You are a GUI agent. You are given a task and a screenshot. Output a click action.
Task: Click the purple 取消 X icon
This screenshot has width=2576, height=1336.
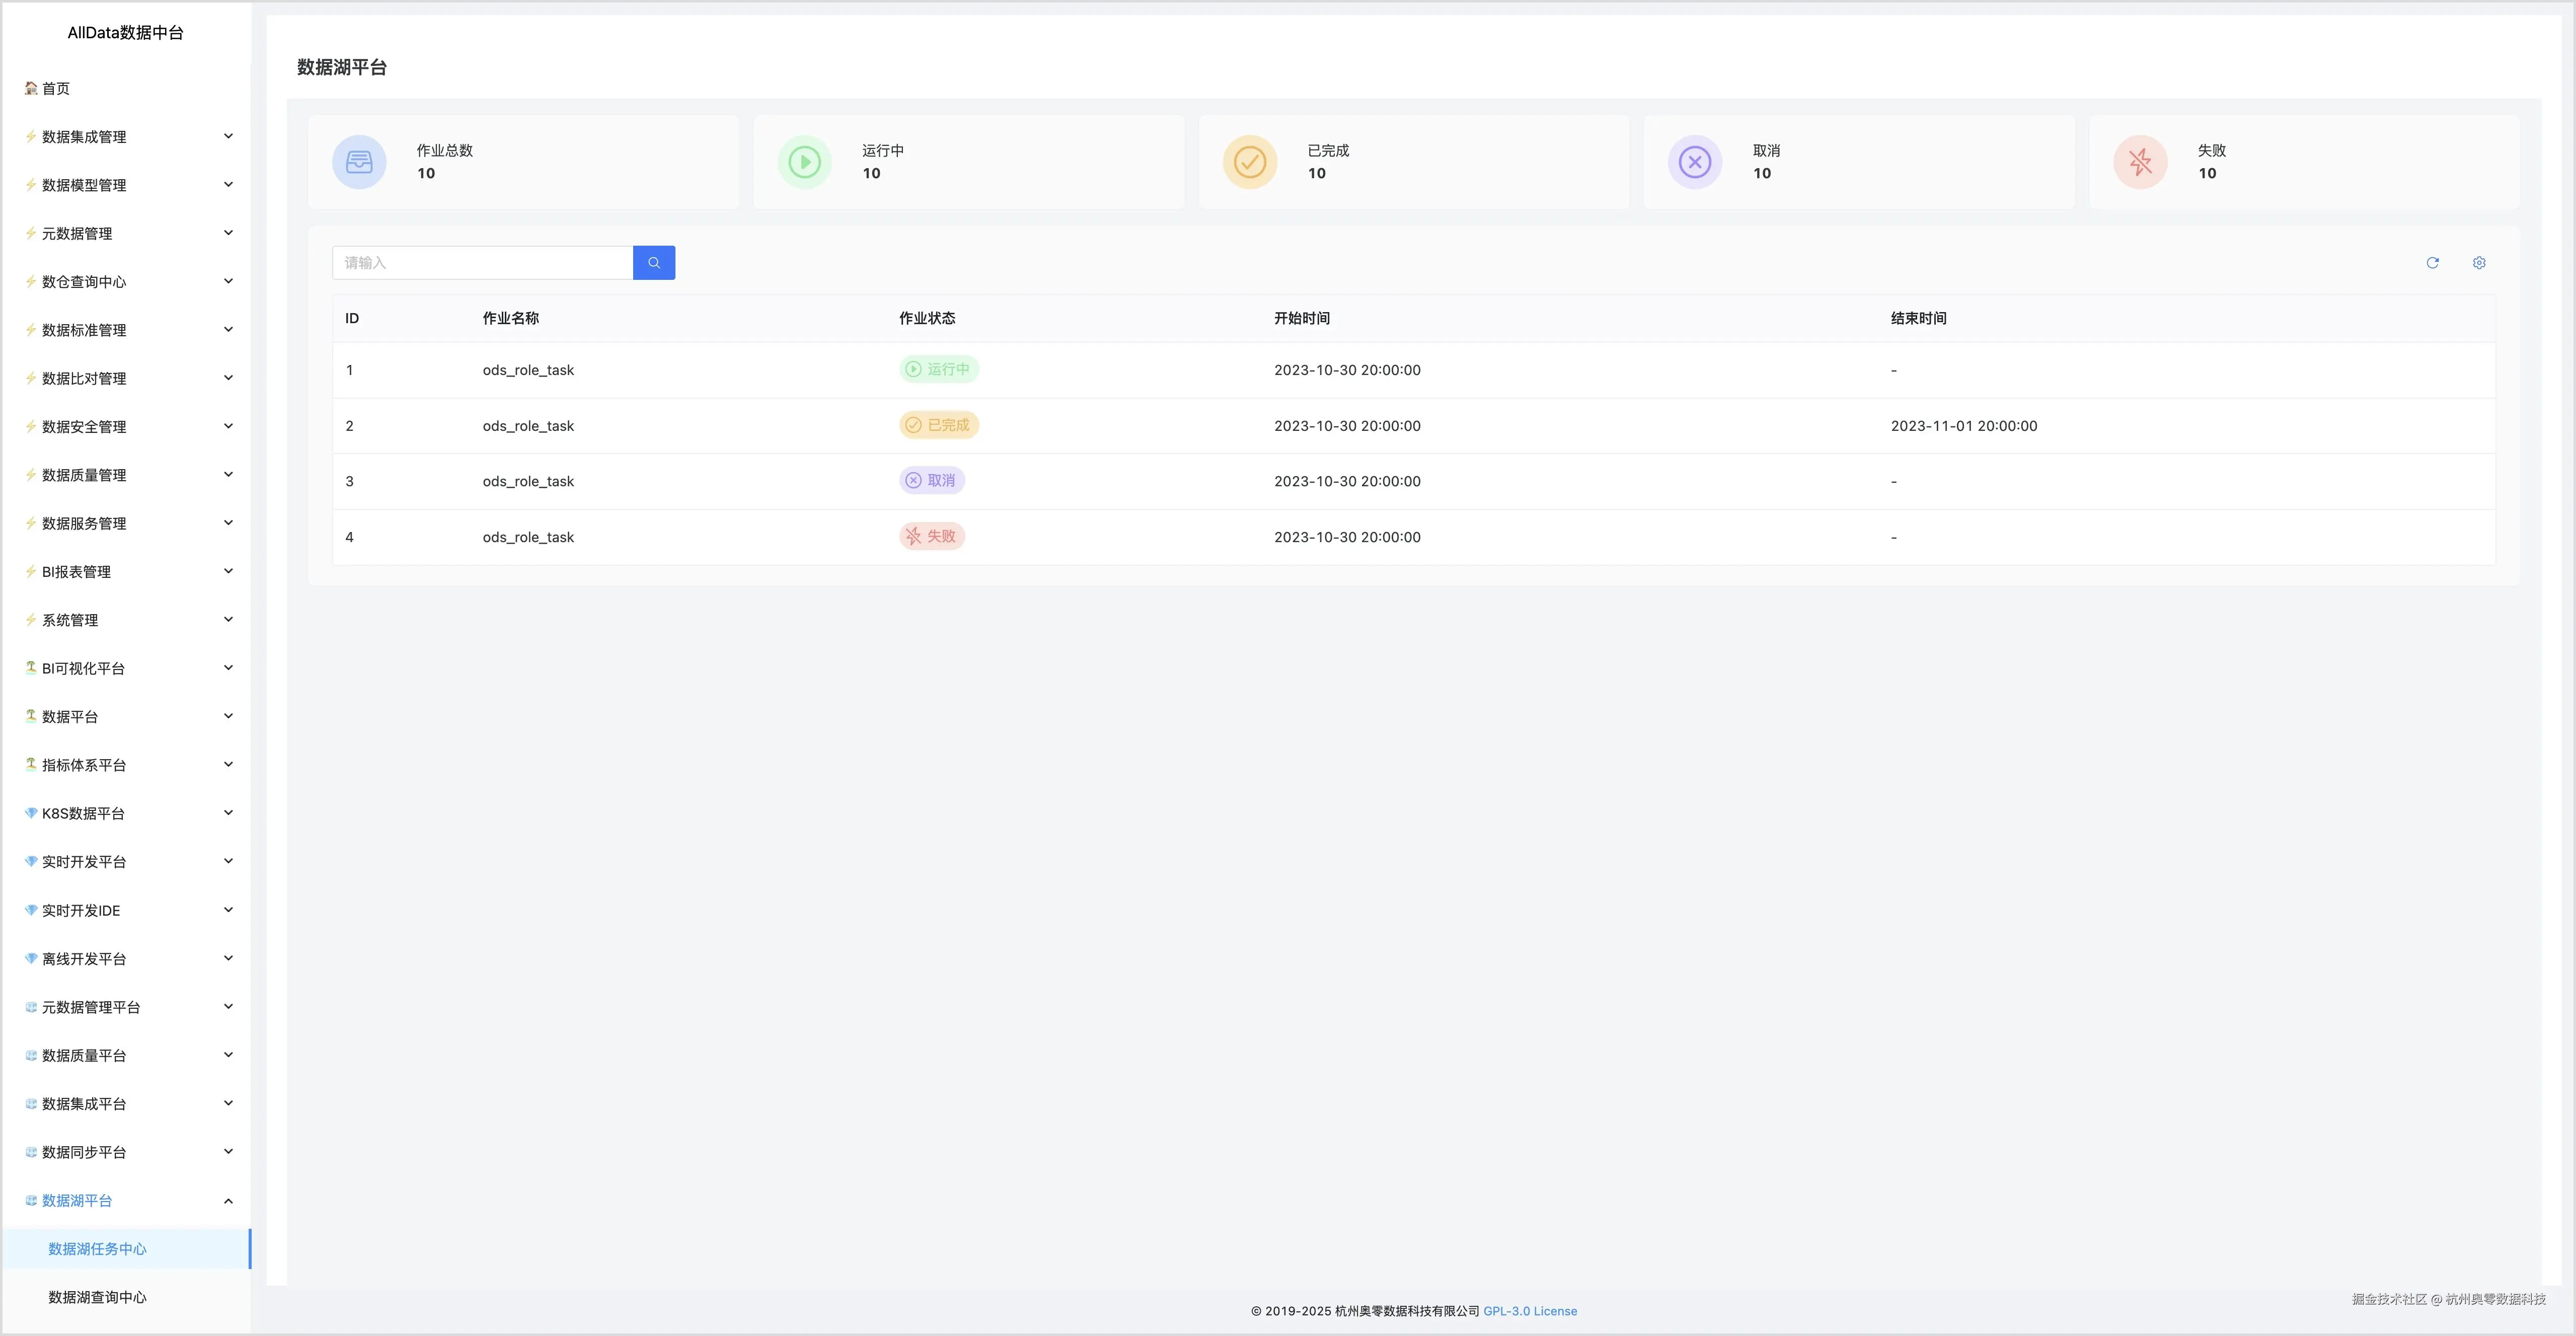click(x=1694, y=162)
